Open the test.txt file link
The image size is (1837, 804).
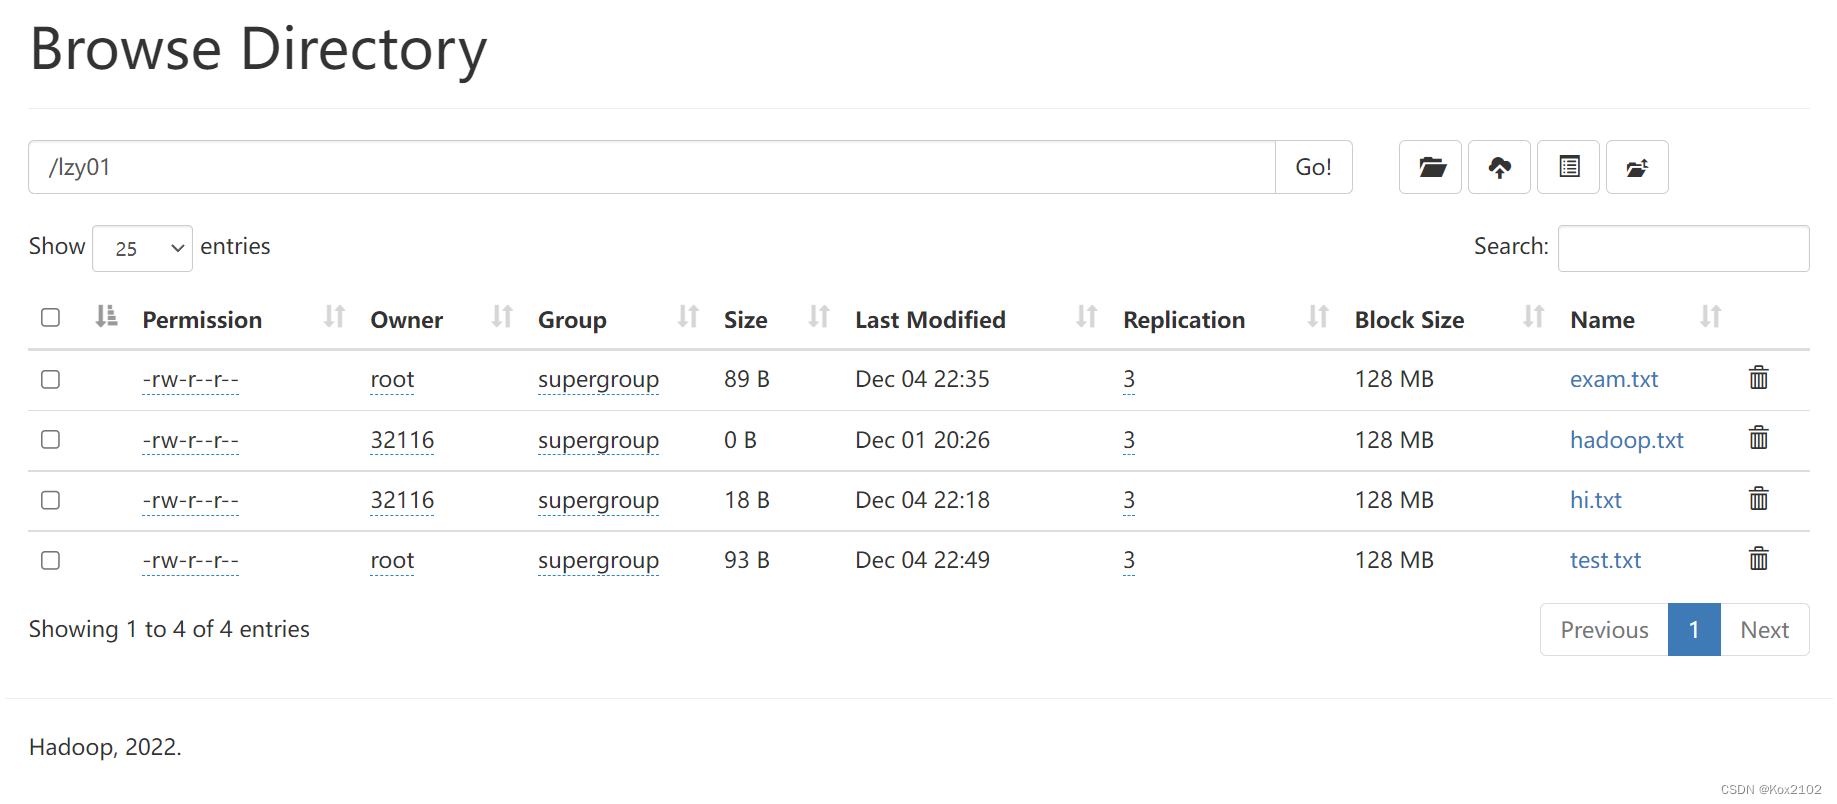coord(1605,560)
